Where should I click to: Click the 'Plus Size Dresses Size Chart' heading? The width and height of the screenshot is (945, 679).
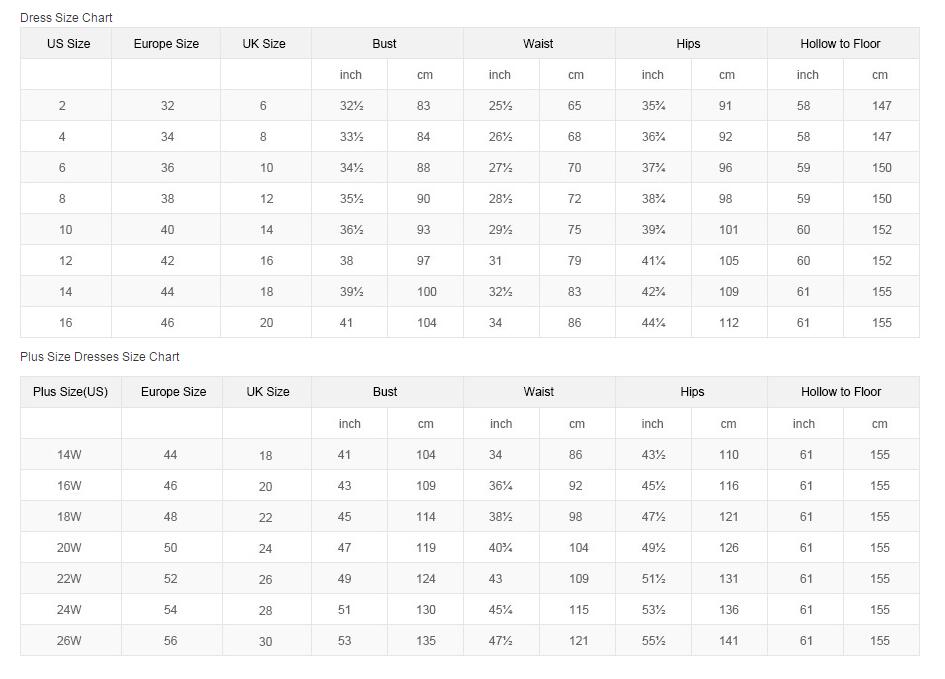point(100,357)
